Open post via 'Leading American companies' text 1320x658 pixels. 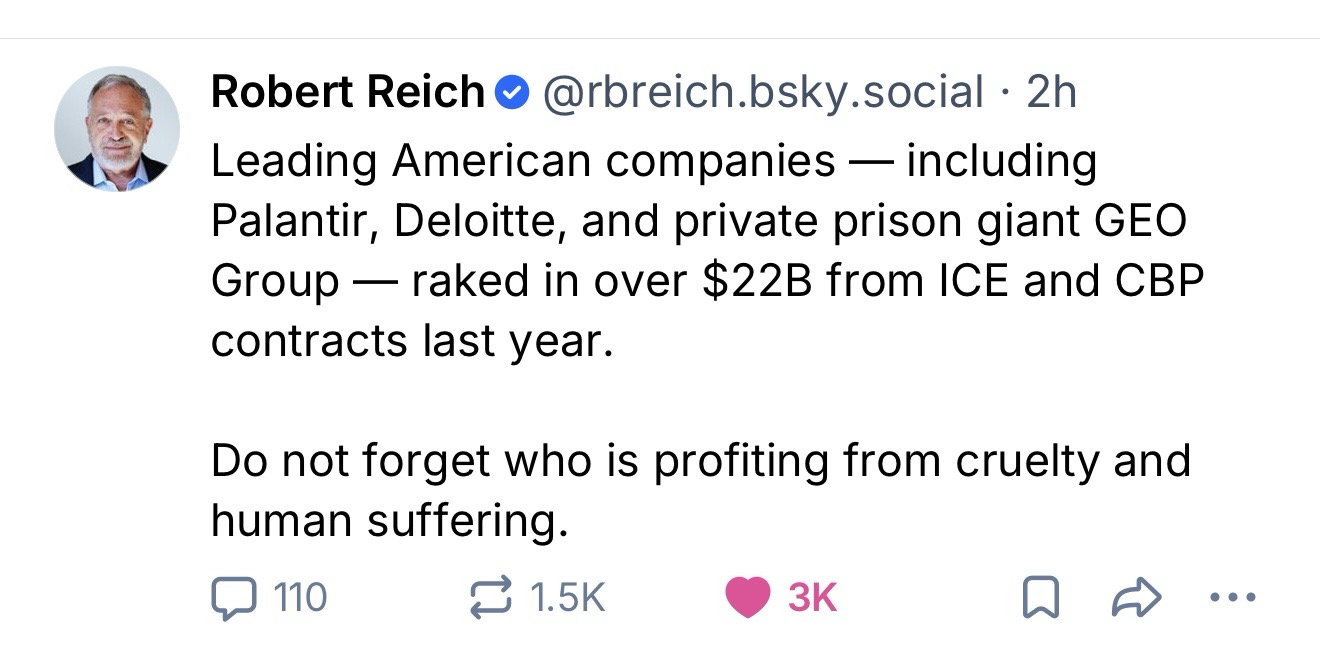pos(522,161)
